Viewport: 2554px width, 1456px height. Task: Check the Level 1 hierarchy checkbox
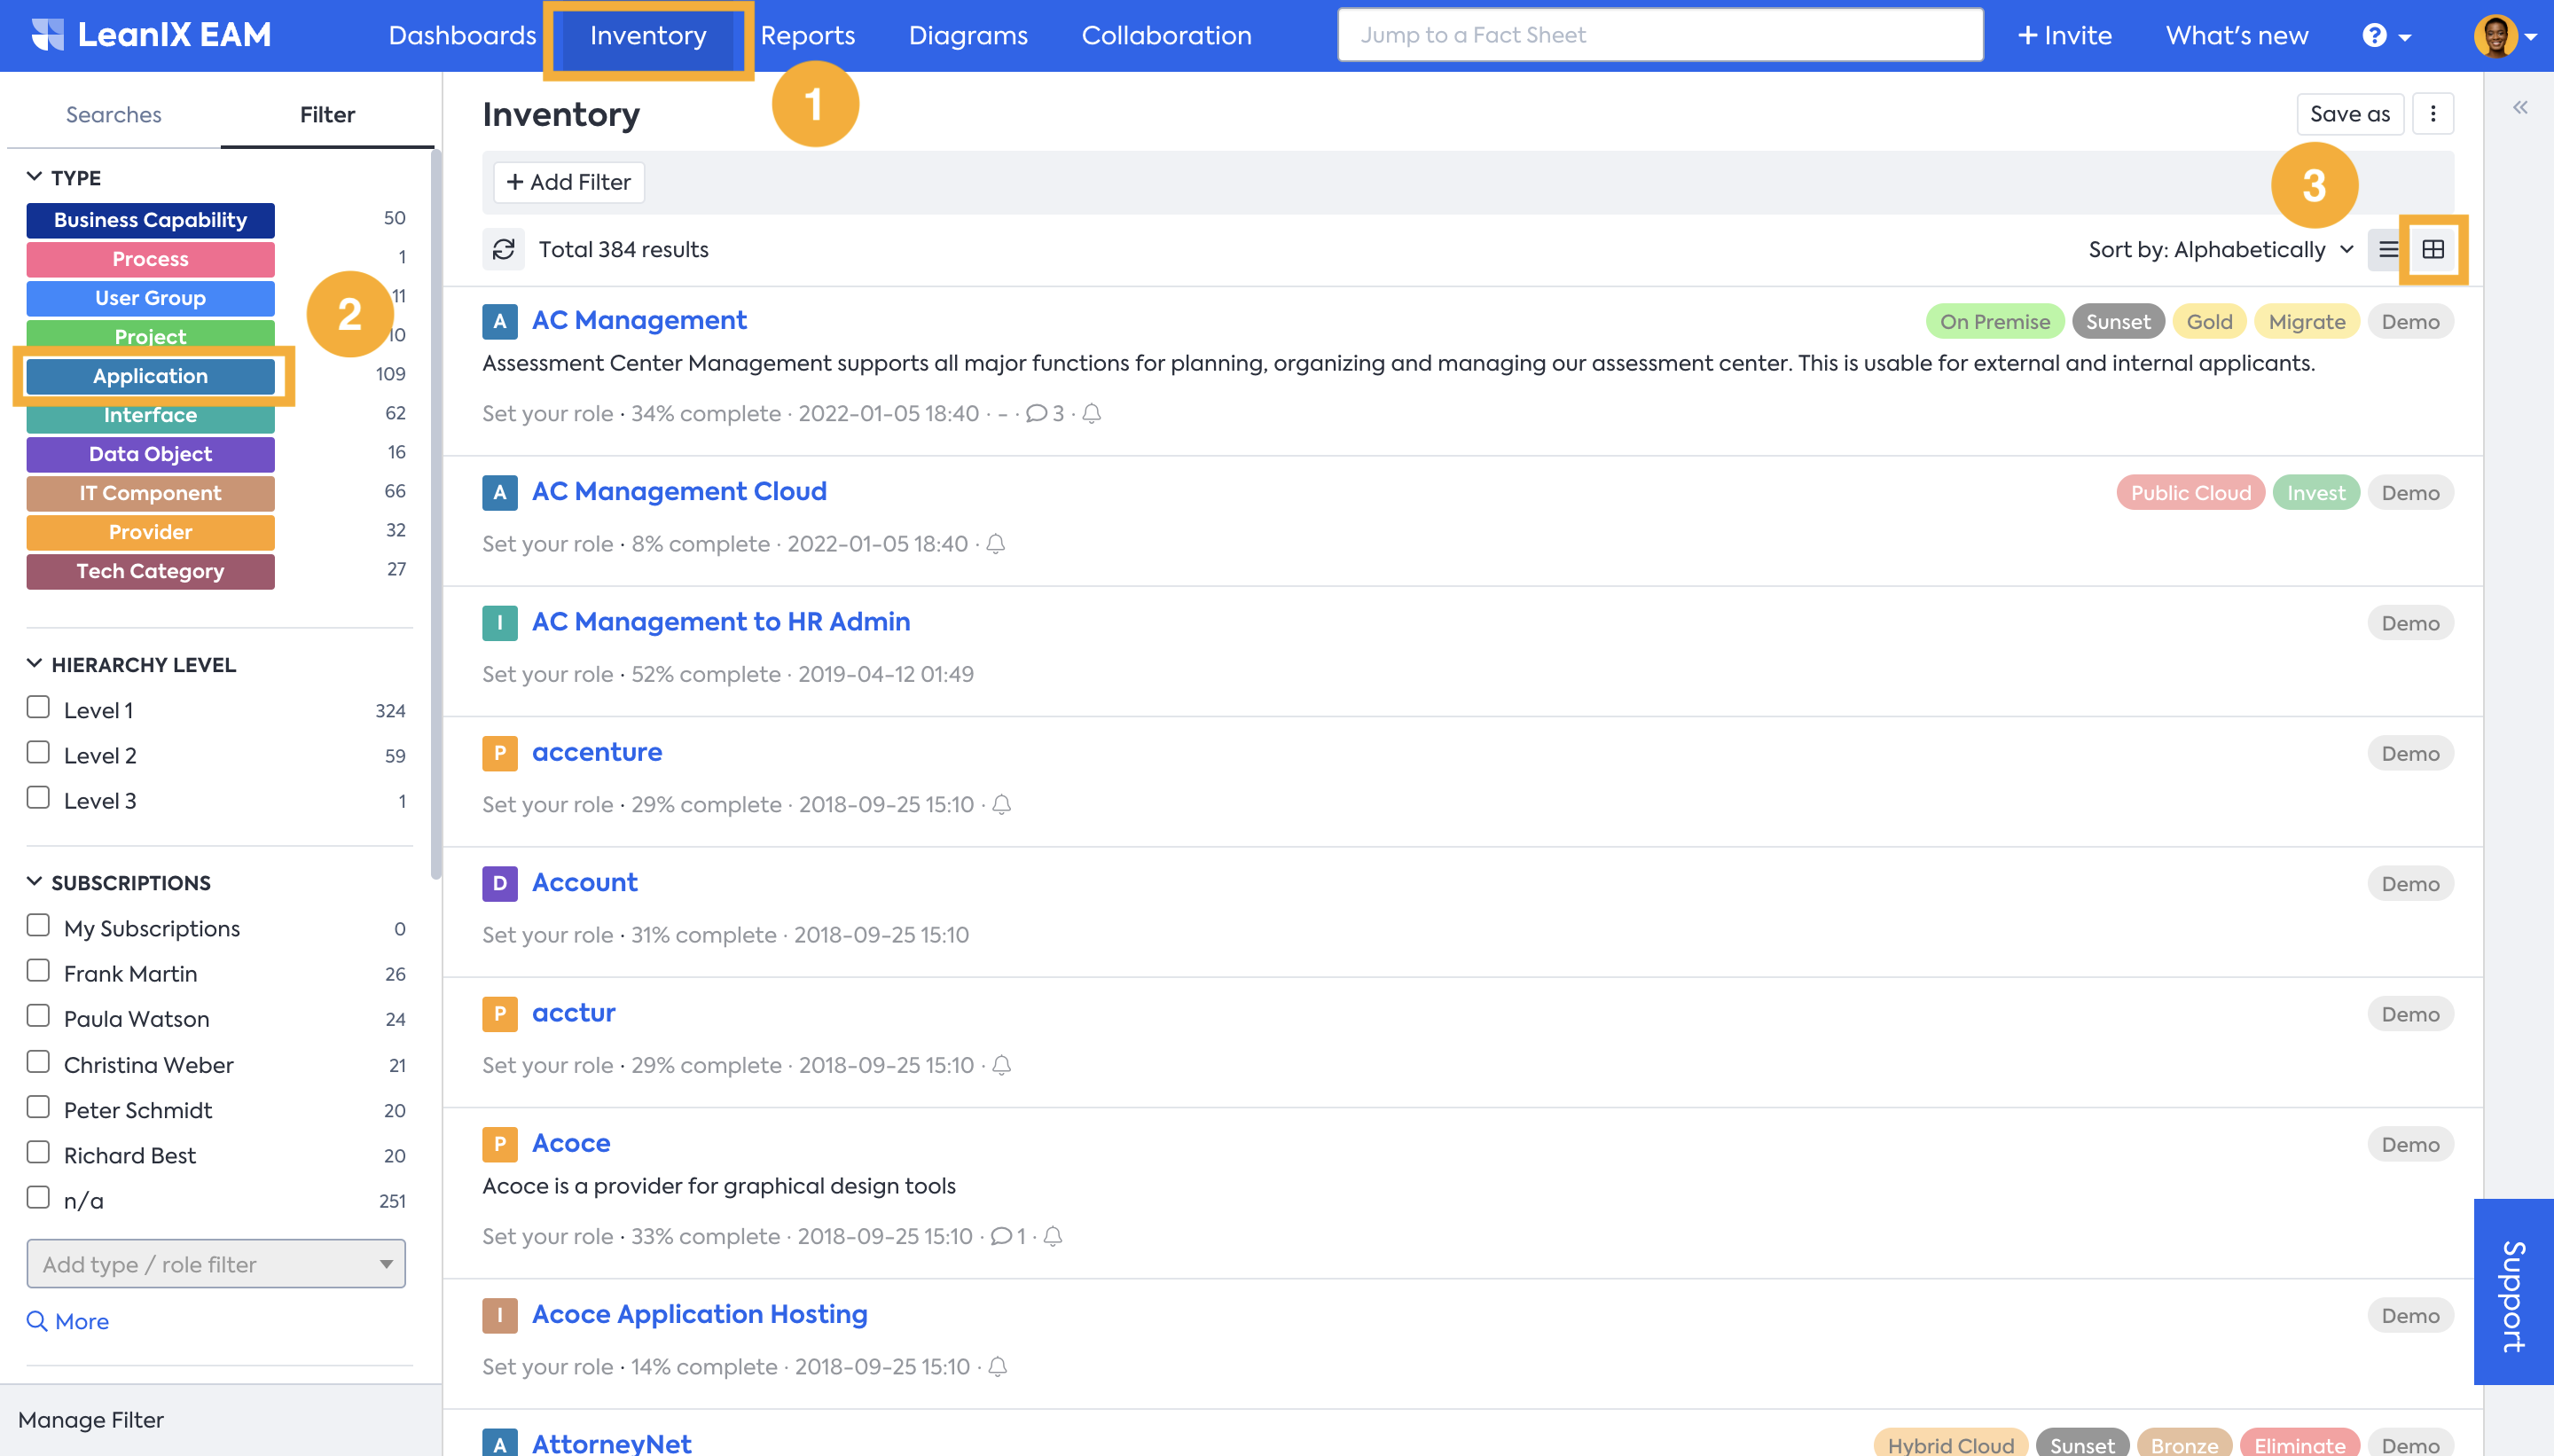[x=38, y=708]
